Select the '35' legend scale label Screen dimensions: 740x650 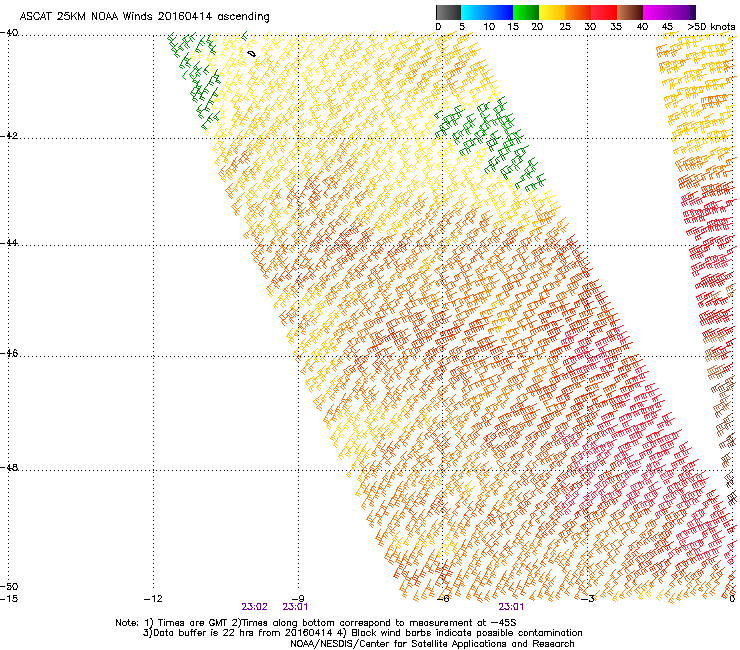(x=616, y=27)
